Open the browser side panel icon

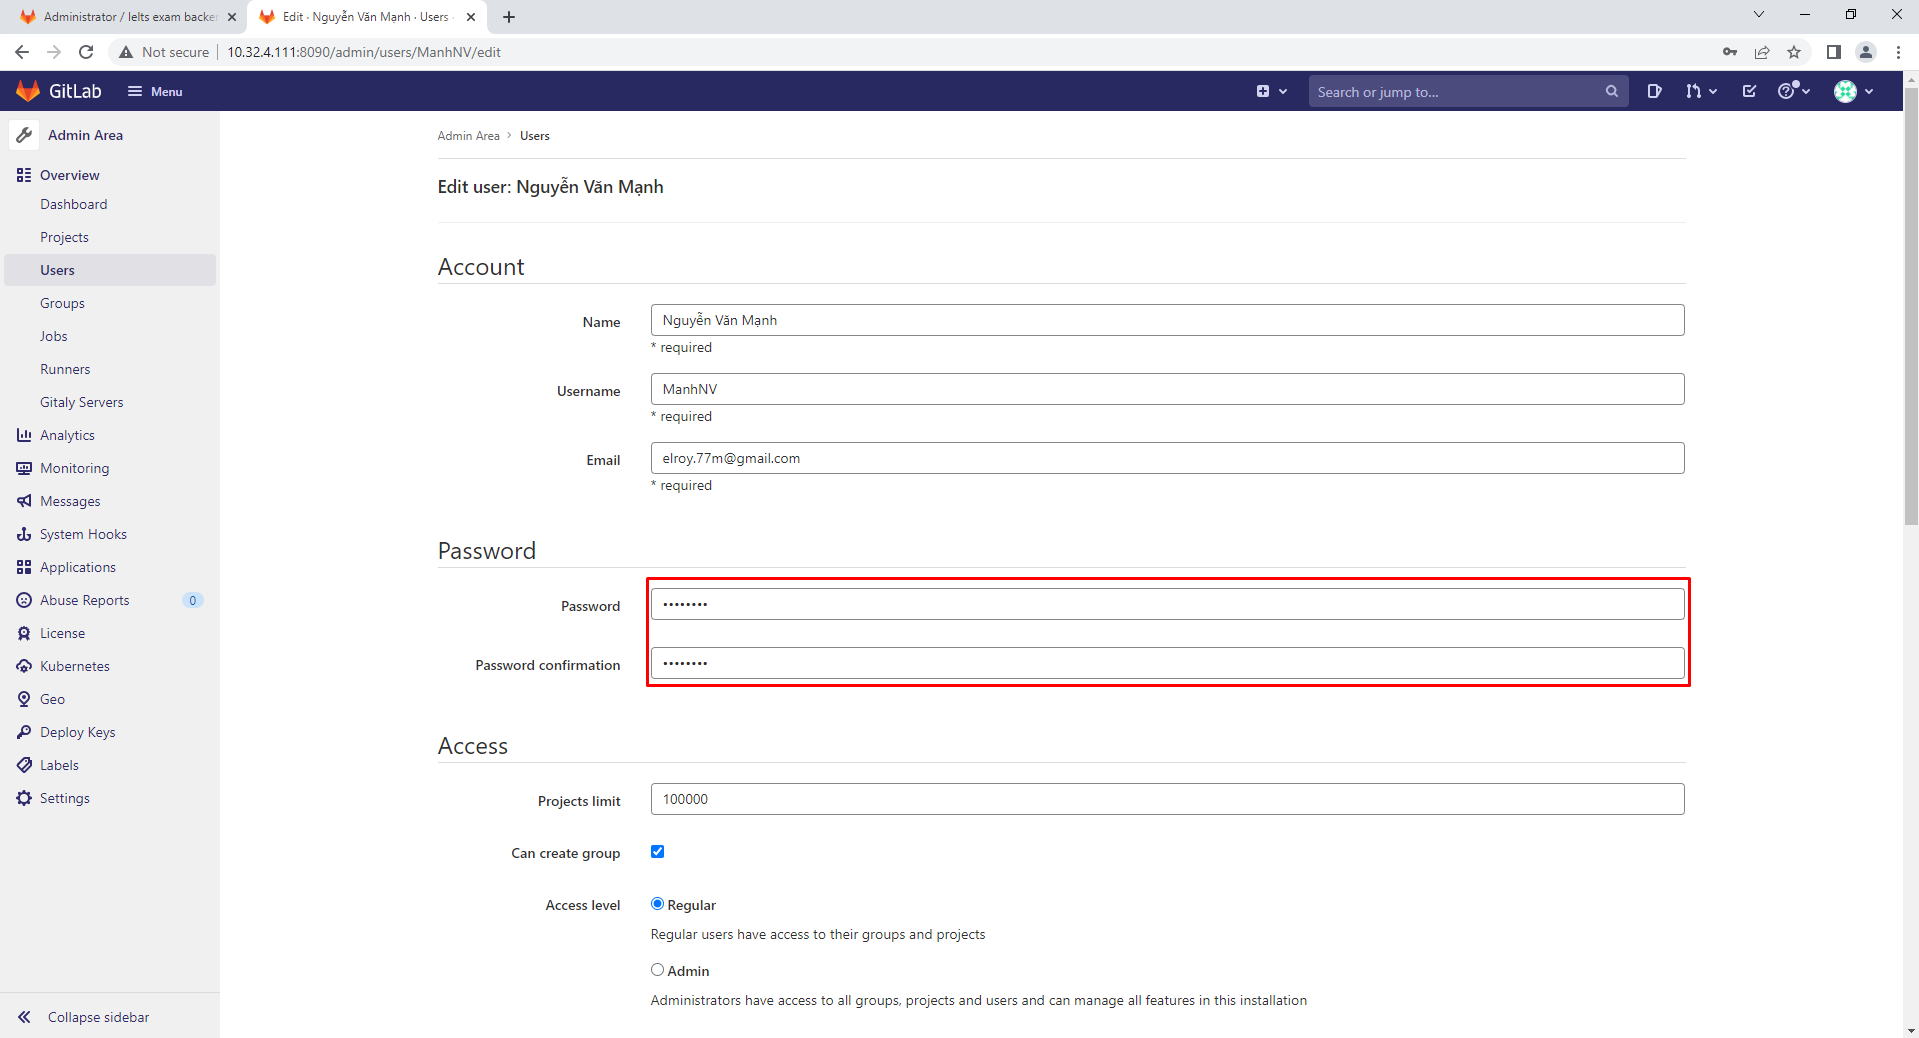pyautogui.click(x=1834, y=52)
